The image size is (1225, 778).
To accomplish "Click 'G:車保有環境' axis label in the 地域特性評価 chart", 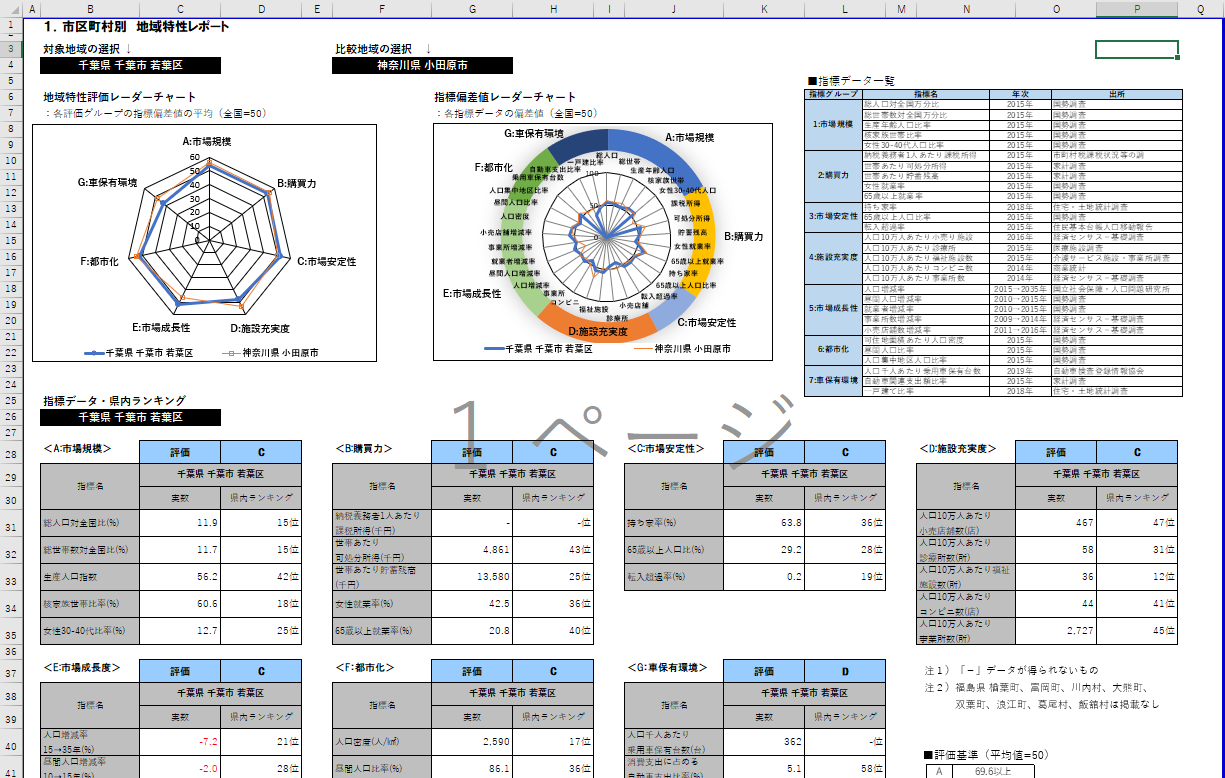I will (x=107, y=183).
